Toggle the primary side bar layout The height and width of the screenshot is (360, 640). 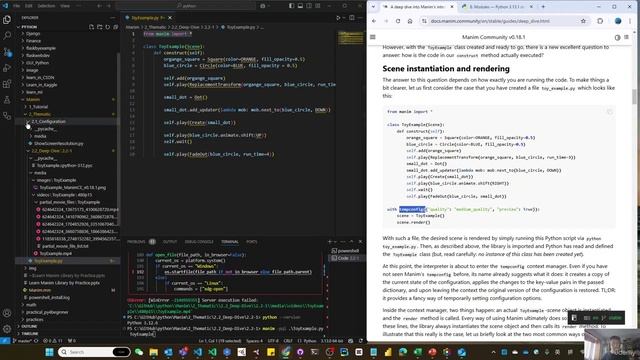(291, 6)
